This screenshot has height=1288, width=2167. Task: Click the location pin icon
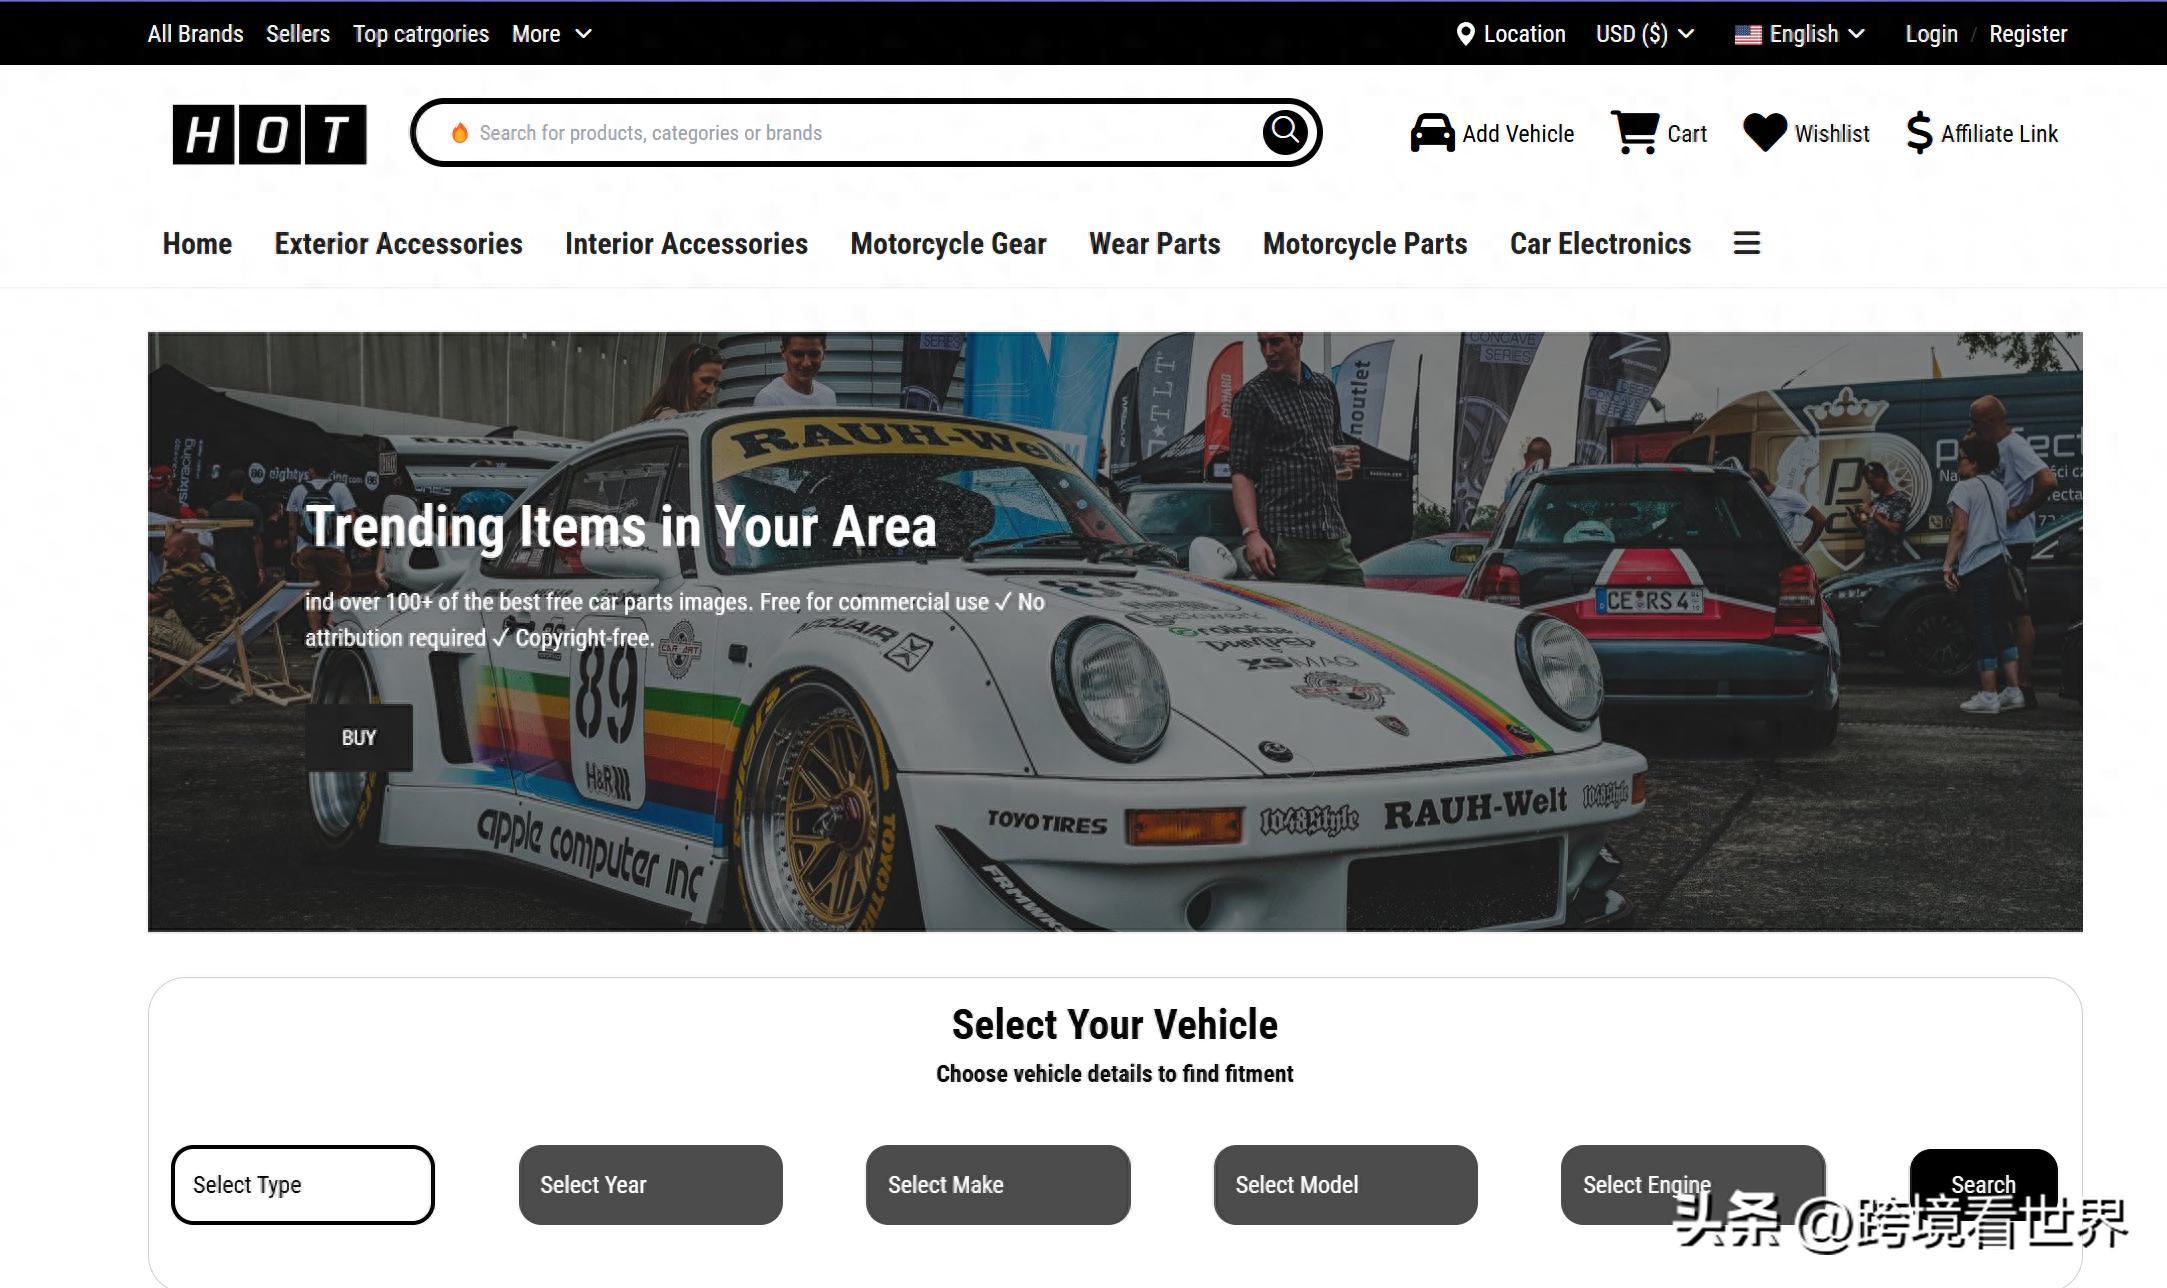click(x=1465, y=34)
